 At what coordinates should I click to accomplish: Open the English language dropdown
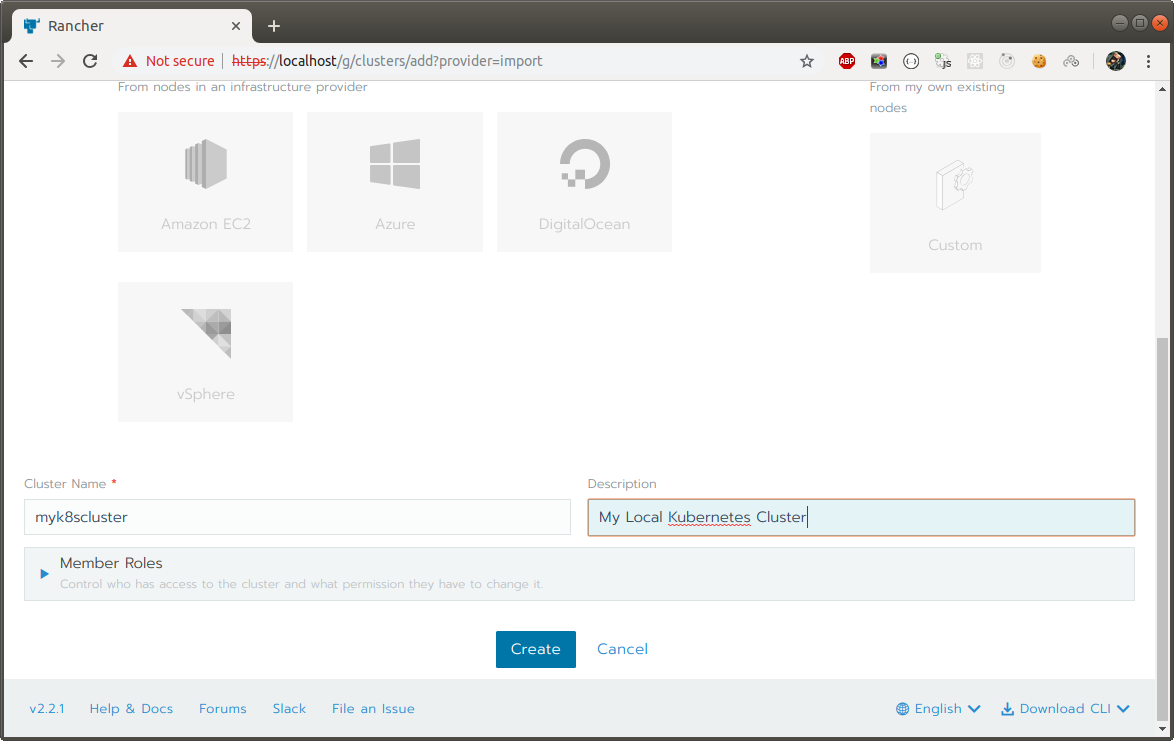click(938, 709)
